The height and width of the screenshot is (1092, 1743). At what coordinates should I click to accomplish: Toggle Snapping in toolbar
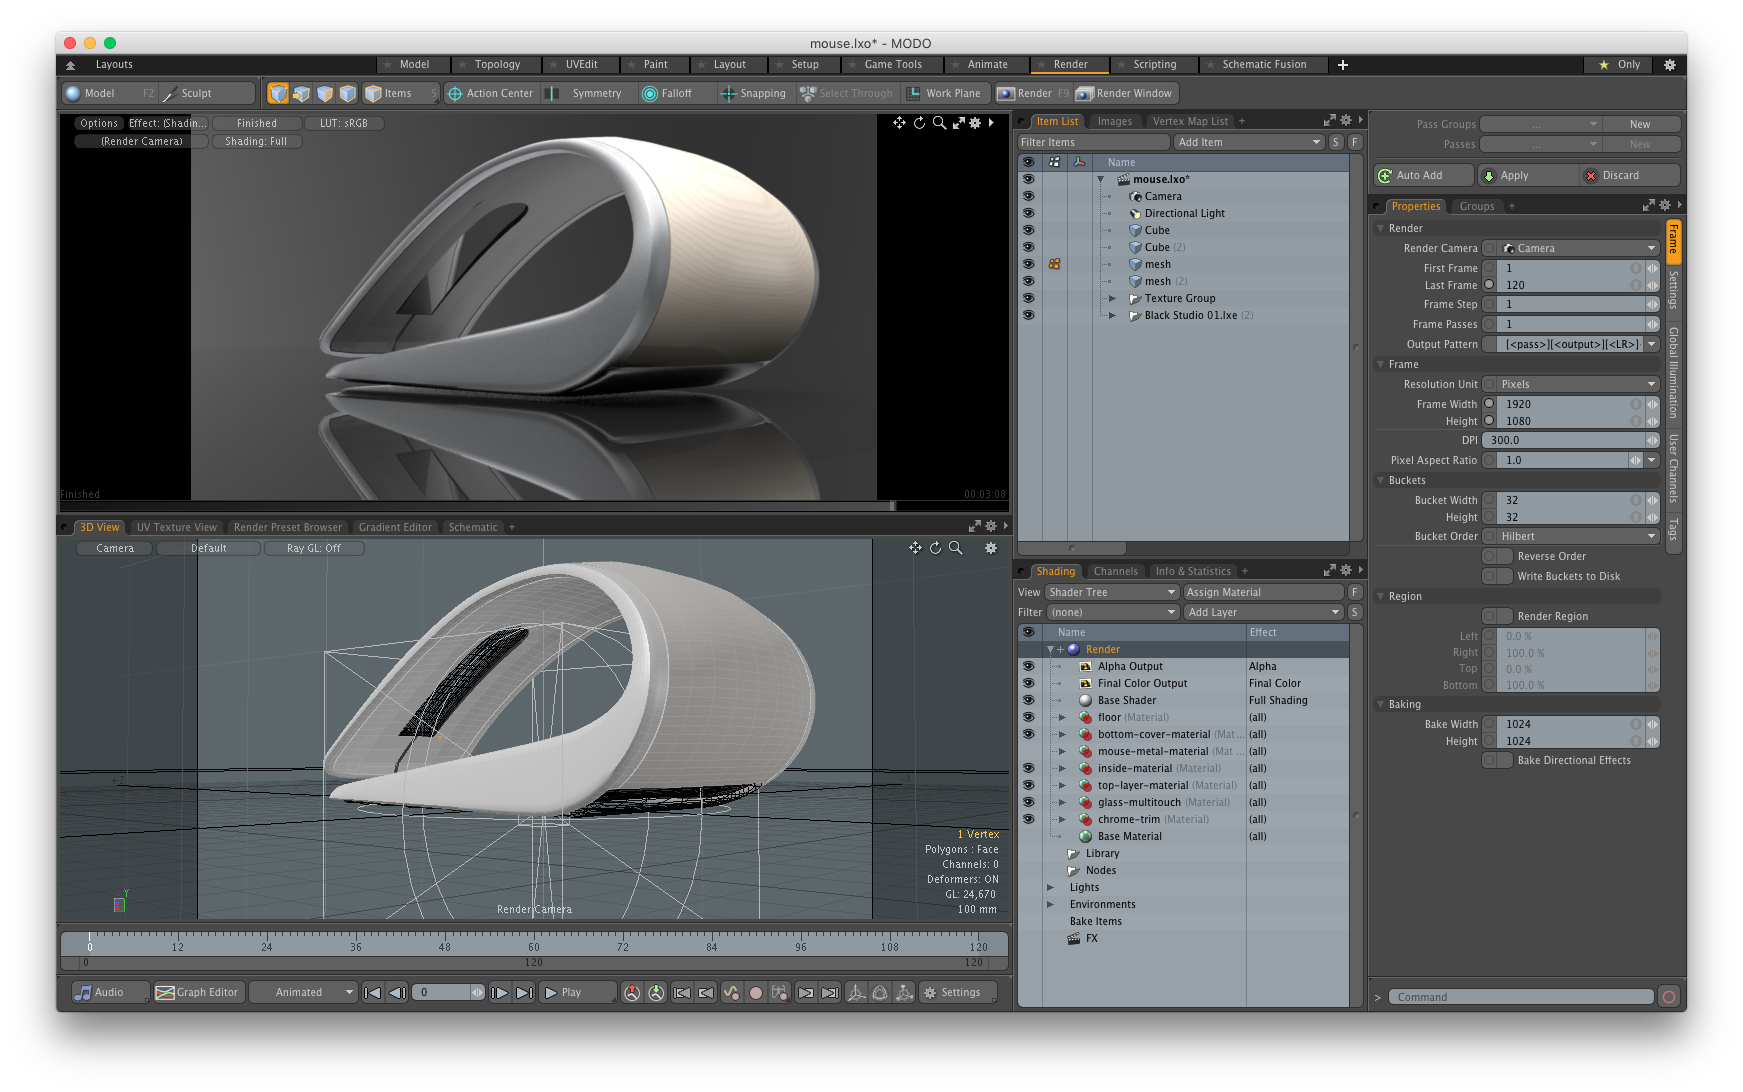coord(754,93)
